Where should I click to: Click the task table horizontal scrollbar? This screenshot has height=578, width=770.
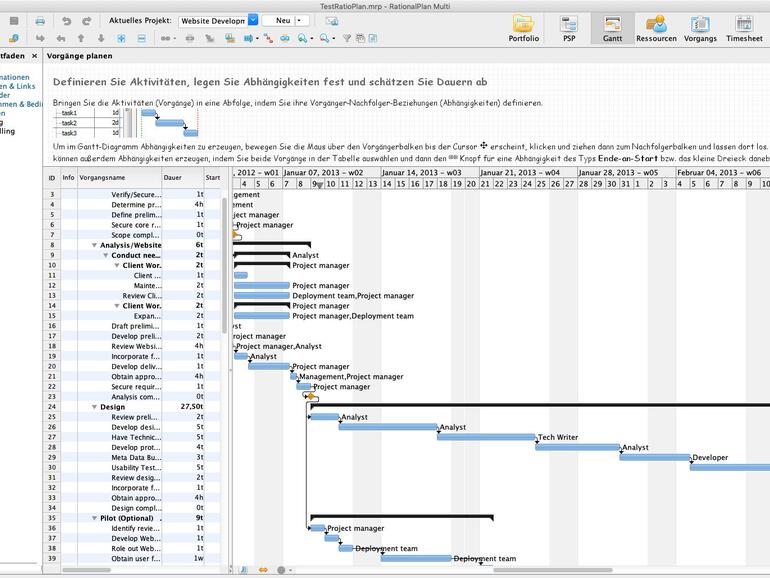coord(86,570)
